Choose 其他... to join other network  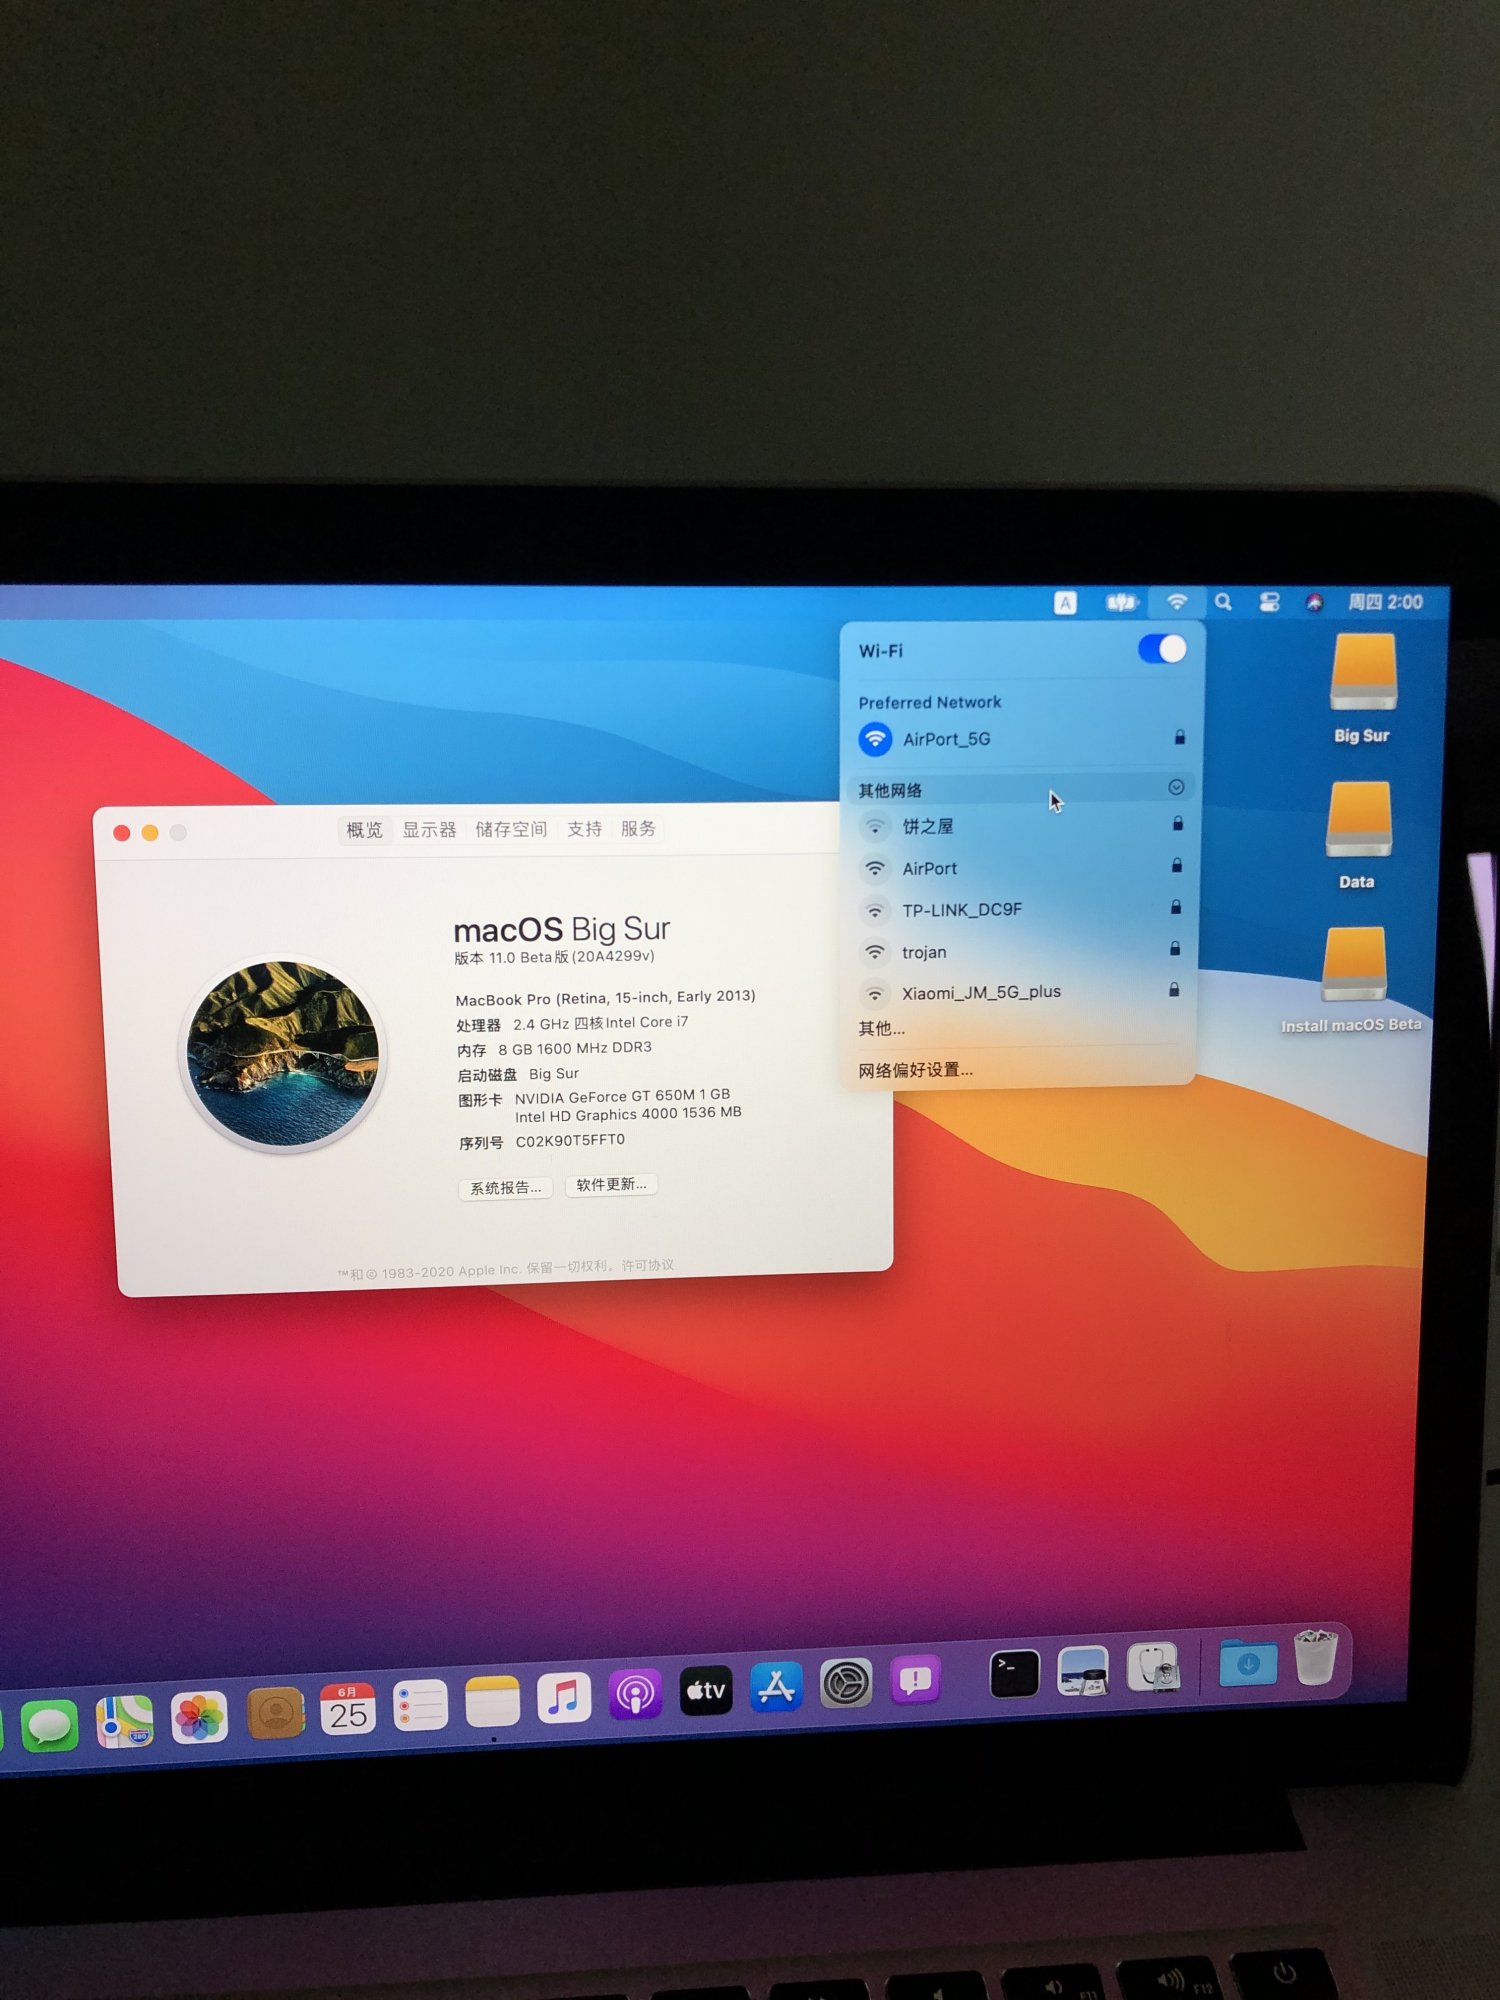pos(881,1028)
